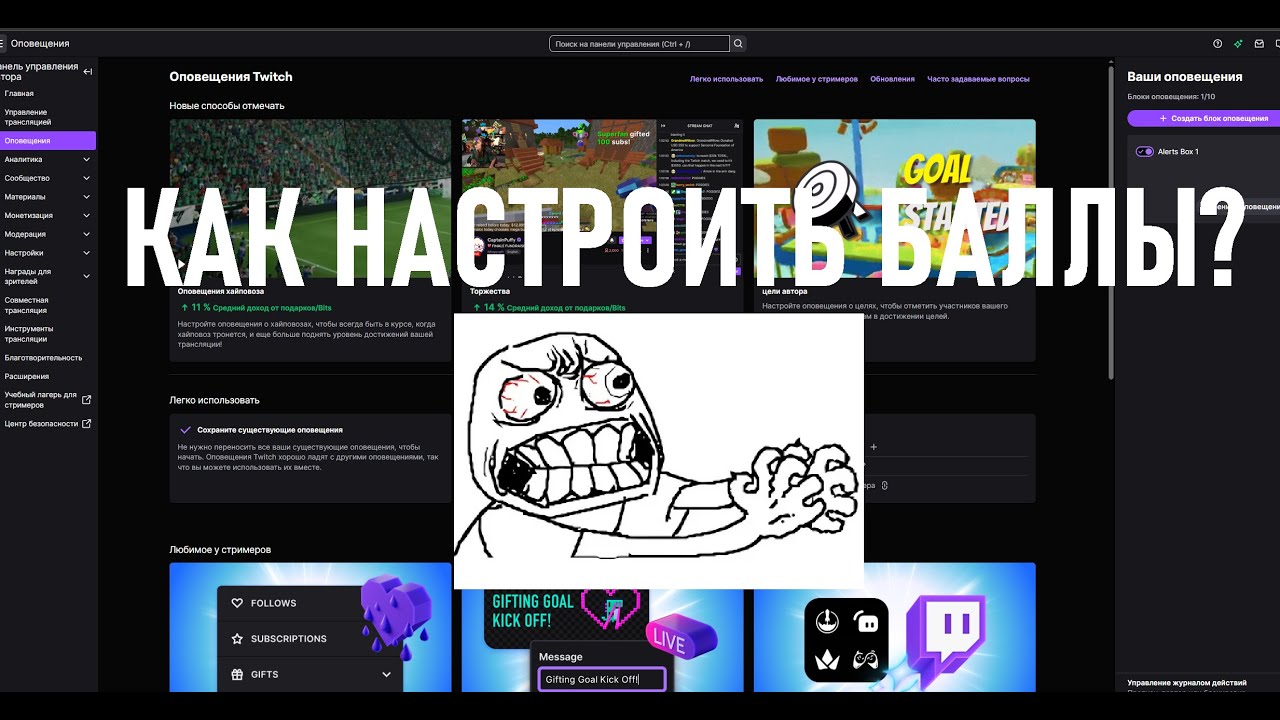Click the star icon next to SUBSCRIPTIONS
Screen dimensions: 1280x720
(237, 638)
